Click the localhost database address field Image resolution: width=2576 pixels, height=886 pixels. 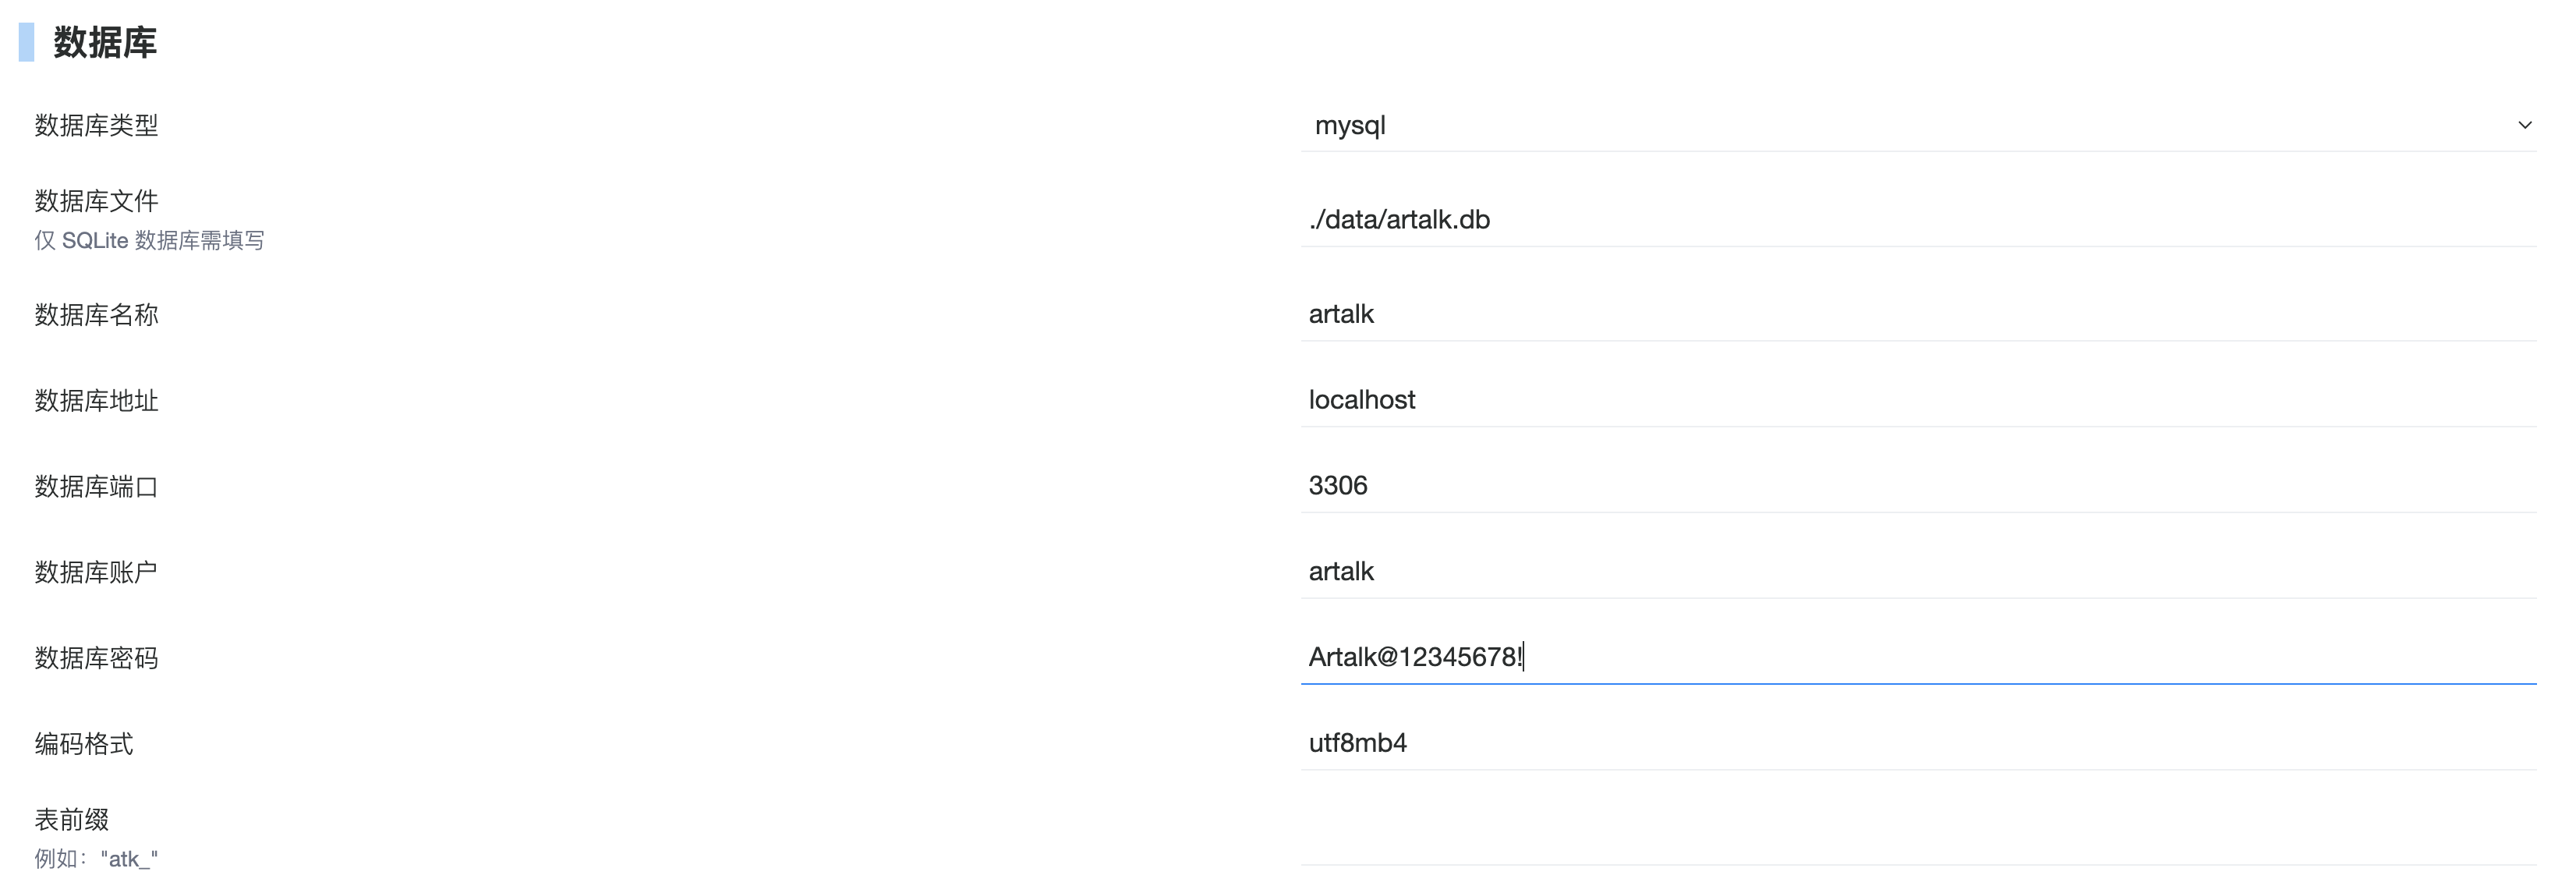coord(1900,400)
